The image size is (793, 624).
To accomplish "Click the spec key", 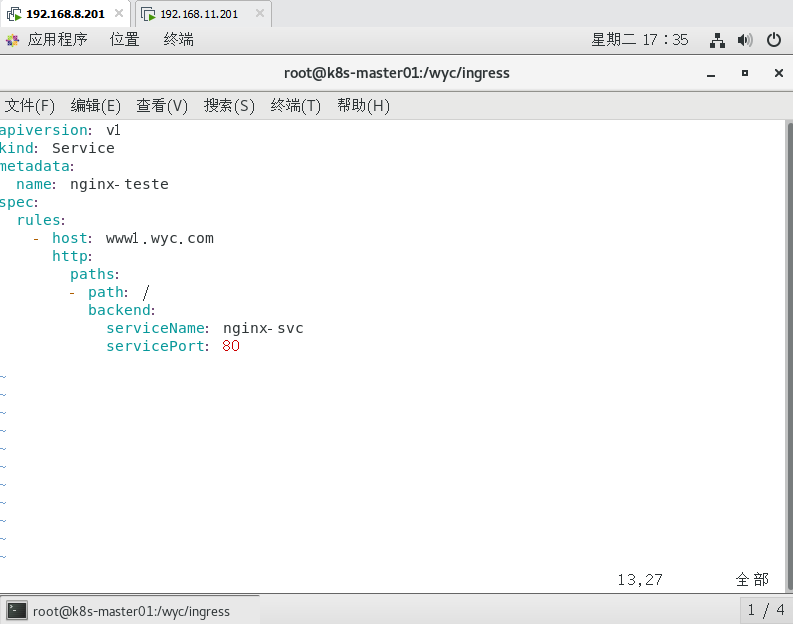I will coord(19,202).
